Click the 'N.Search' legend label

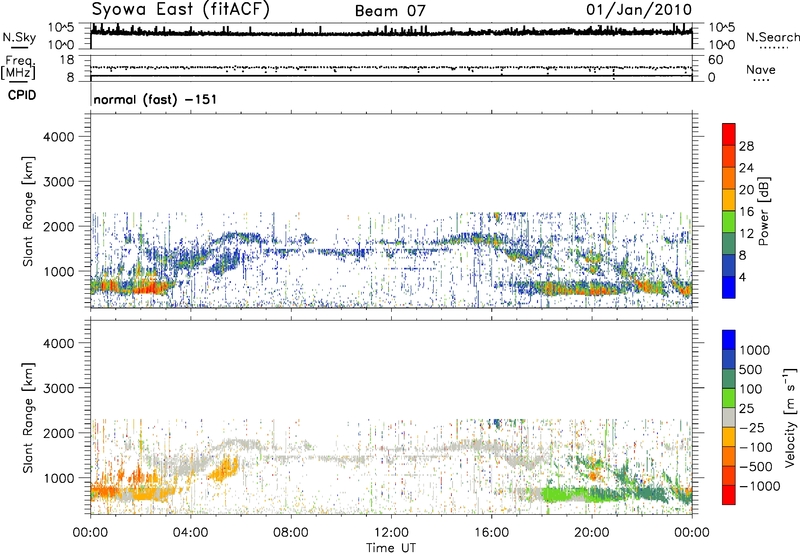click(772, 37)
